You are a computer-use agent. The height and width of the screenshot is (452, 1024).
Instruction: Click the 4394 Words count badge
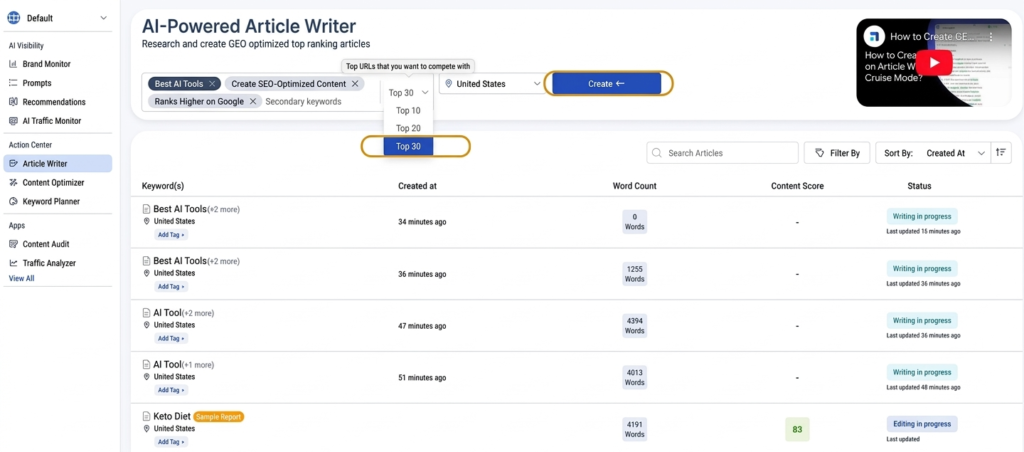[635, 325]
